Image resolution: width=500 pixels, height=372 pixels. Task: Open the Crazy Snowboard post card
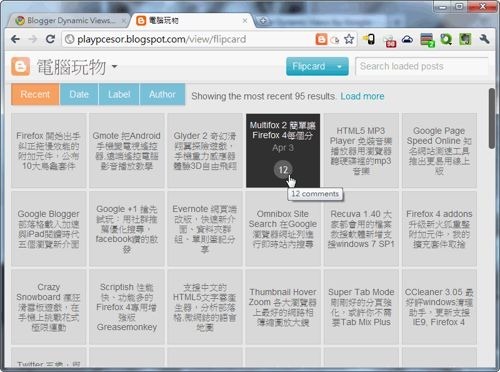(x=49, y=307)
